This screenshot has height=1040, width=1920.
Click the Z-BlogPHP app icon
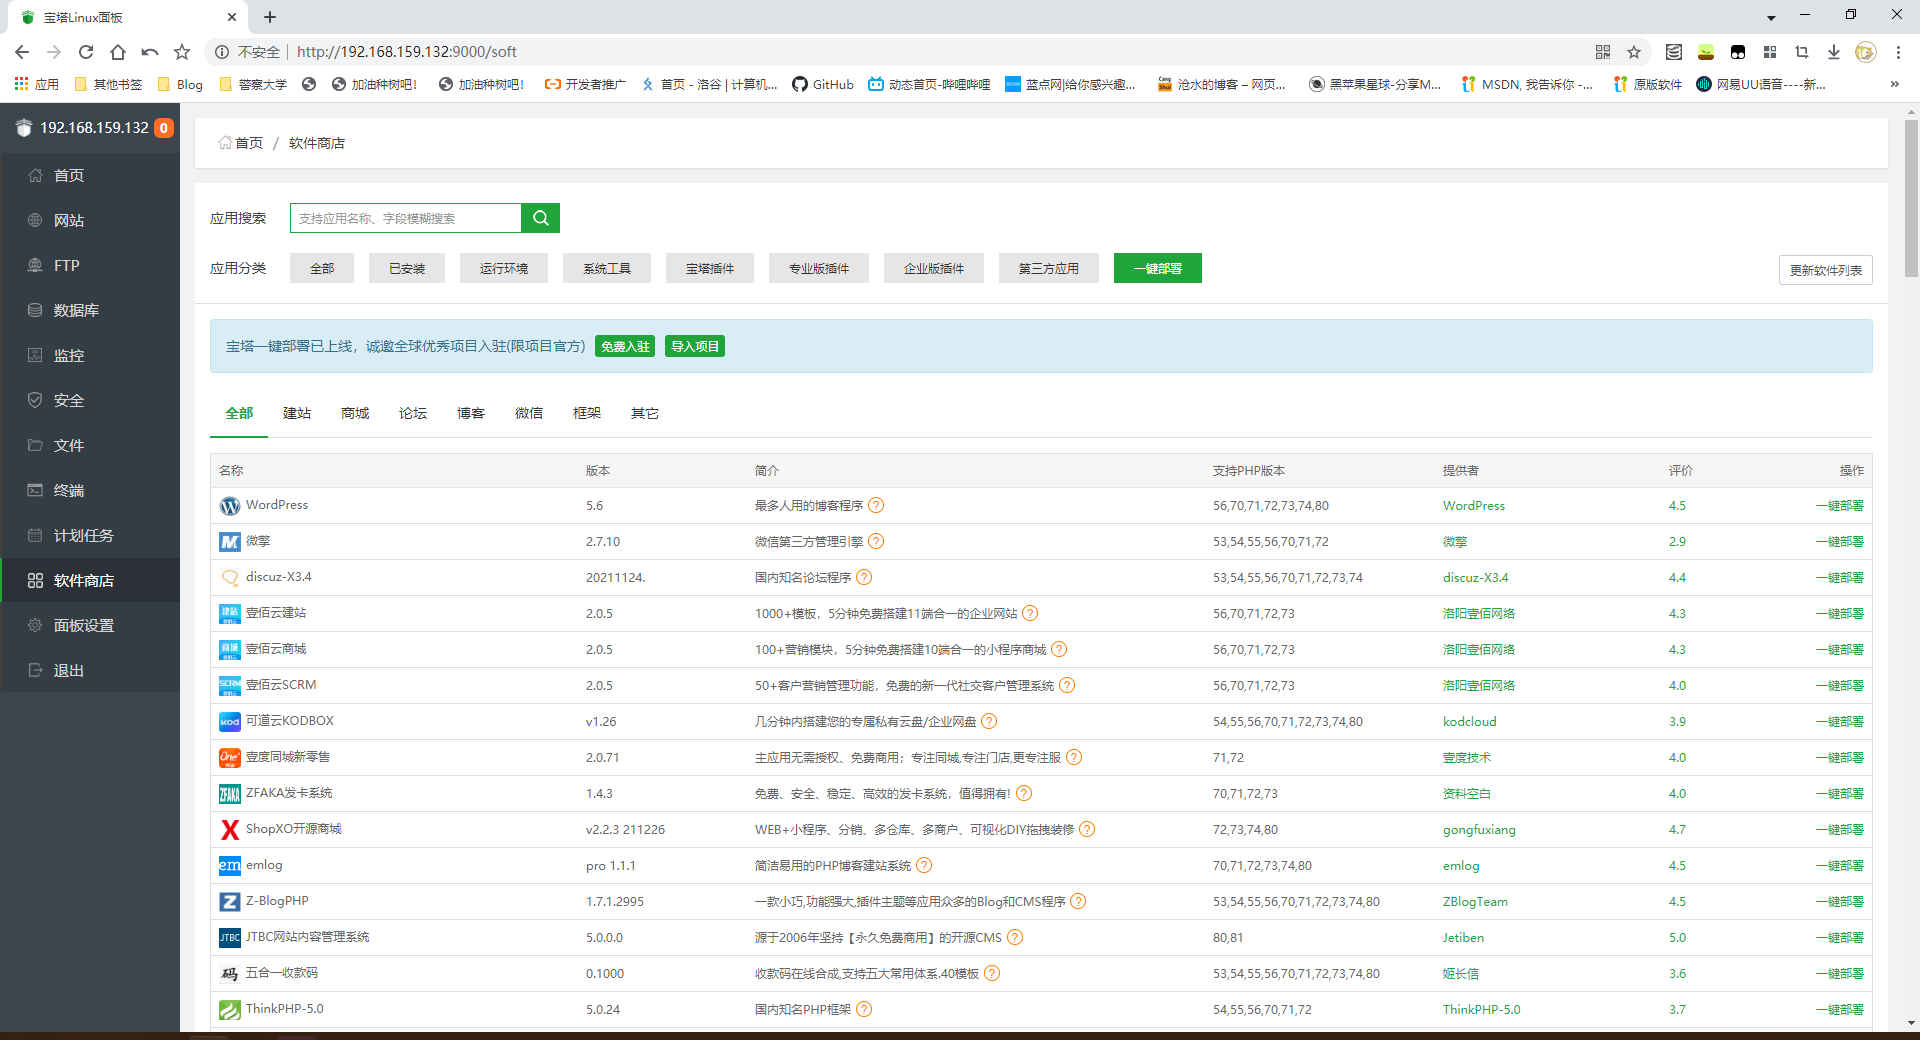pyautogui.click(x=230, y=902)
